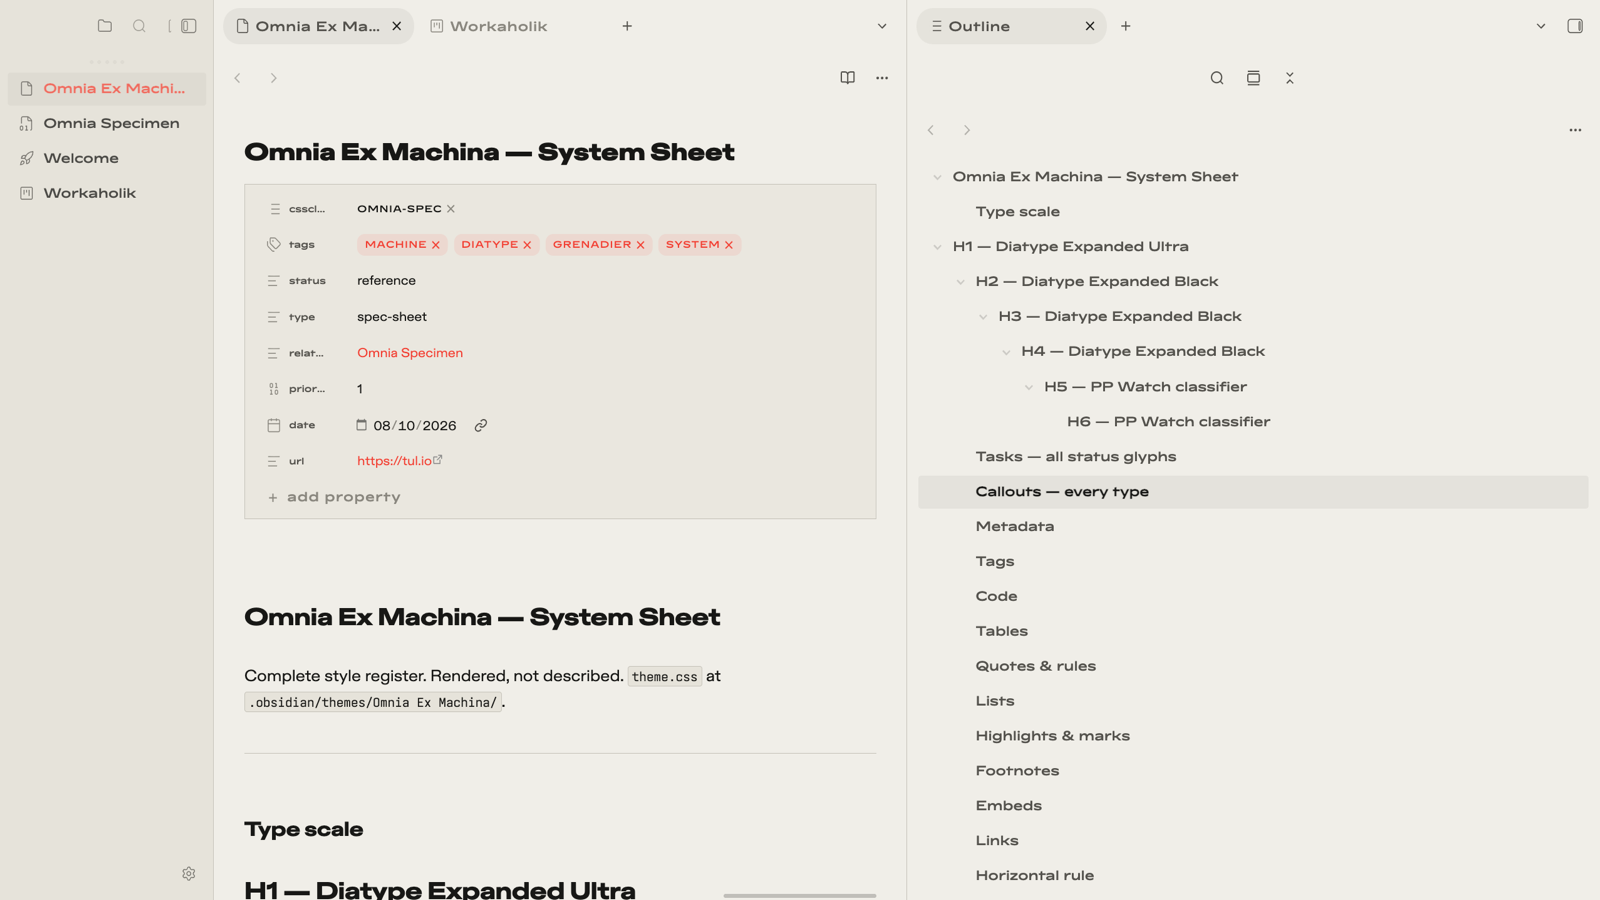Go back in the Outline pane
1600x900 pixels.
pyautogui.click(x=931, y=130)
